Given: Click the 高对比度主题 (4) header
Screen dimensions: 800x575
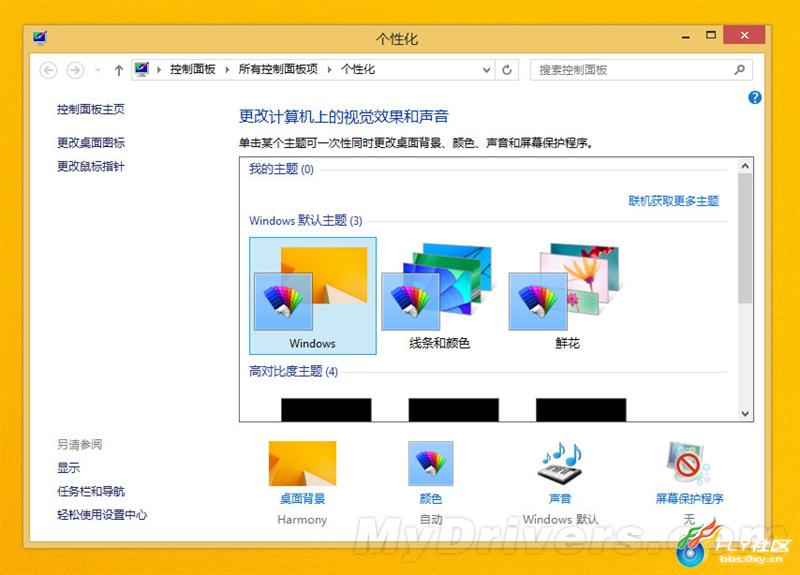Looking at the screenshot, I should pyautogui.click(x=293, y=371).
